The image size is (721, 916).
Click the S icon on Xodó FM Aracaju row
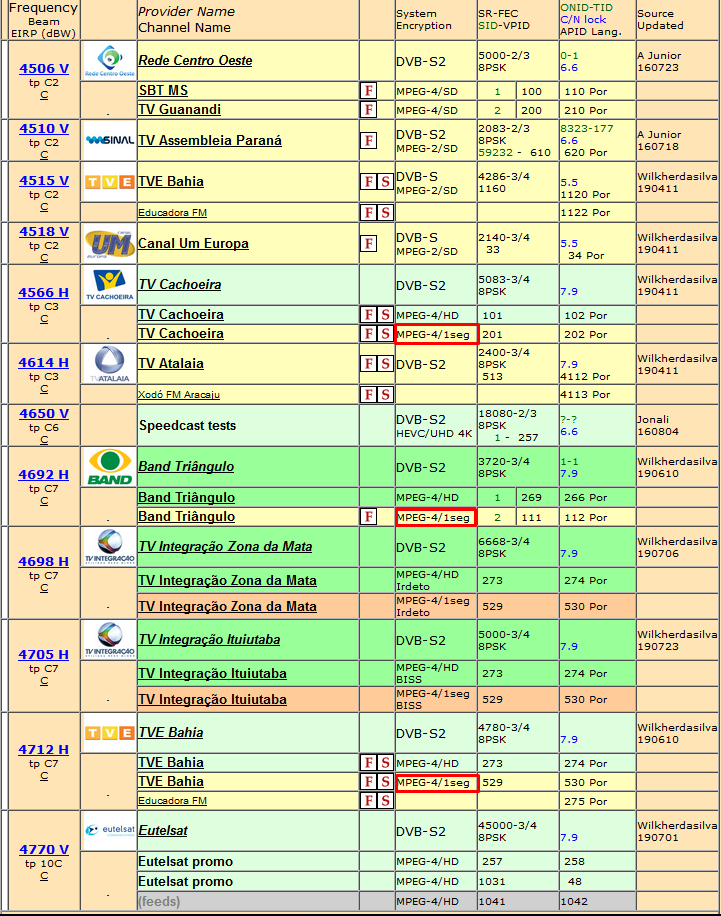pos(385,394)
